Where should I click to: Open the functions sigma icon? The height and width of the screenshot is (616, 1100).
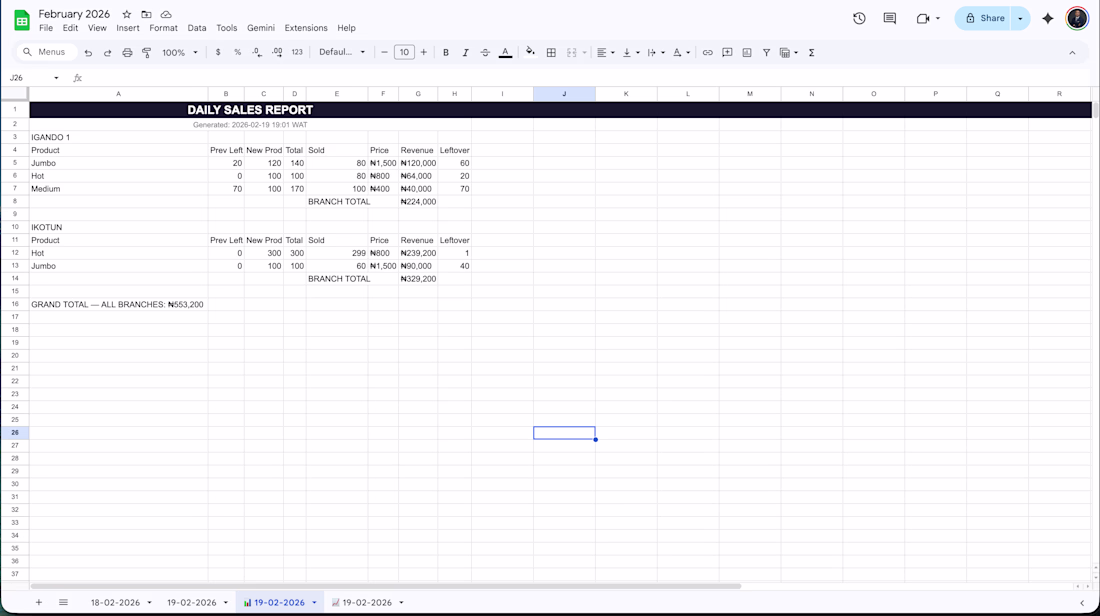812,53
